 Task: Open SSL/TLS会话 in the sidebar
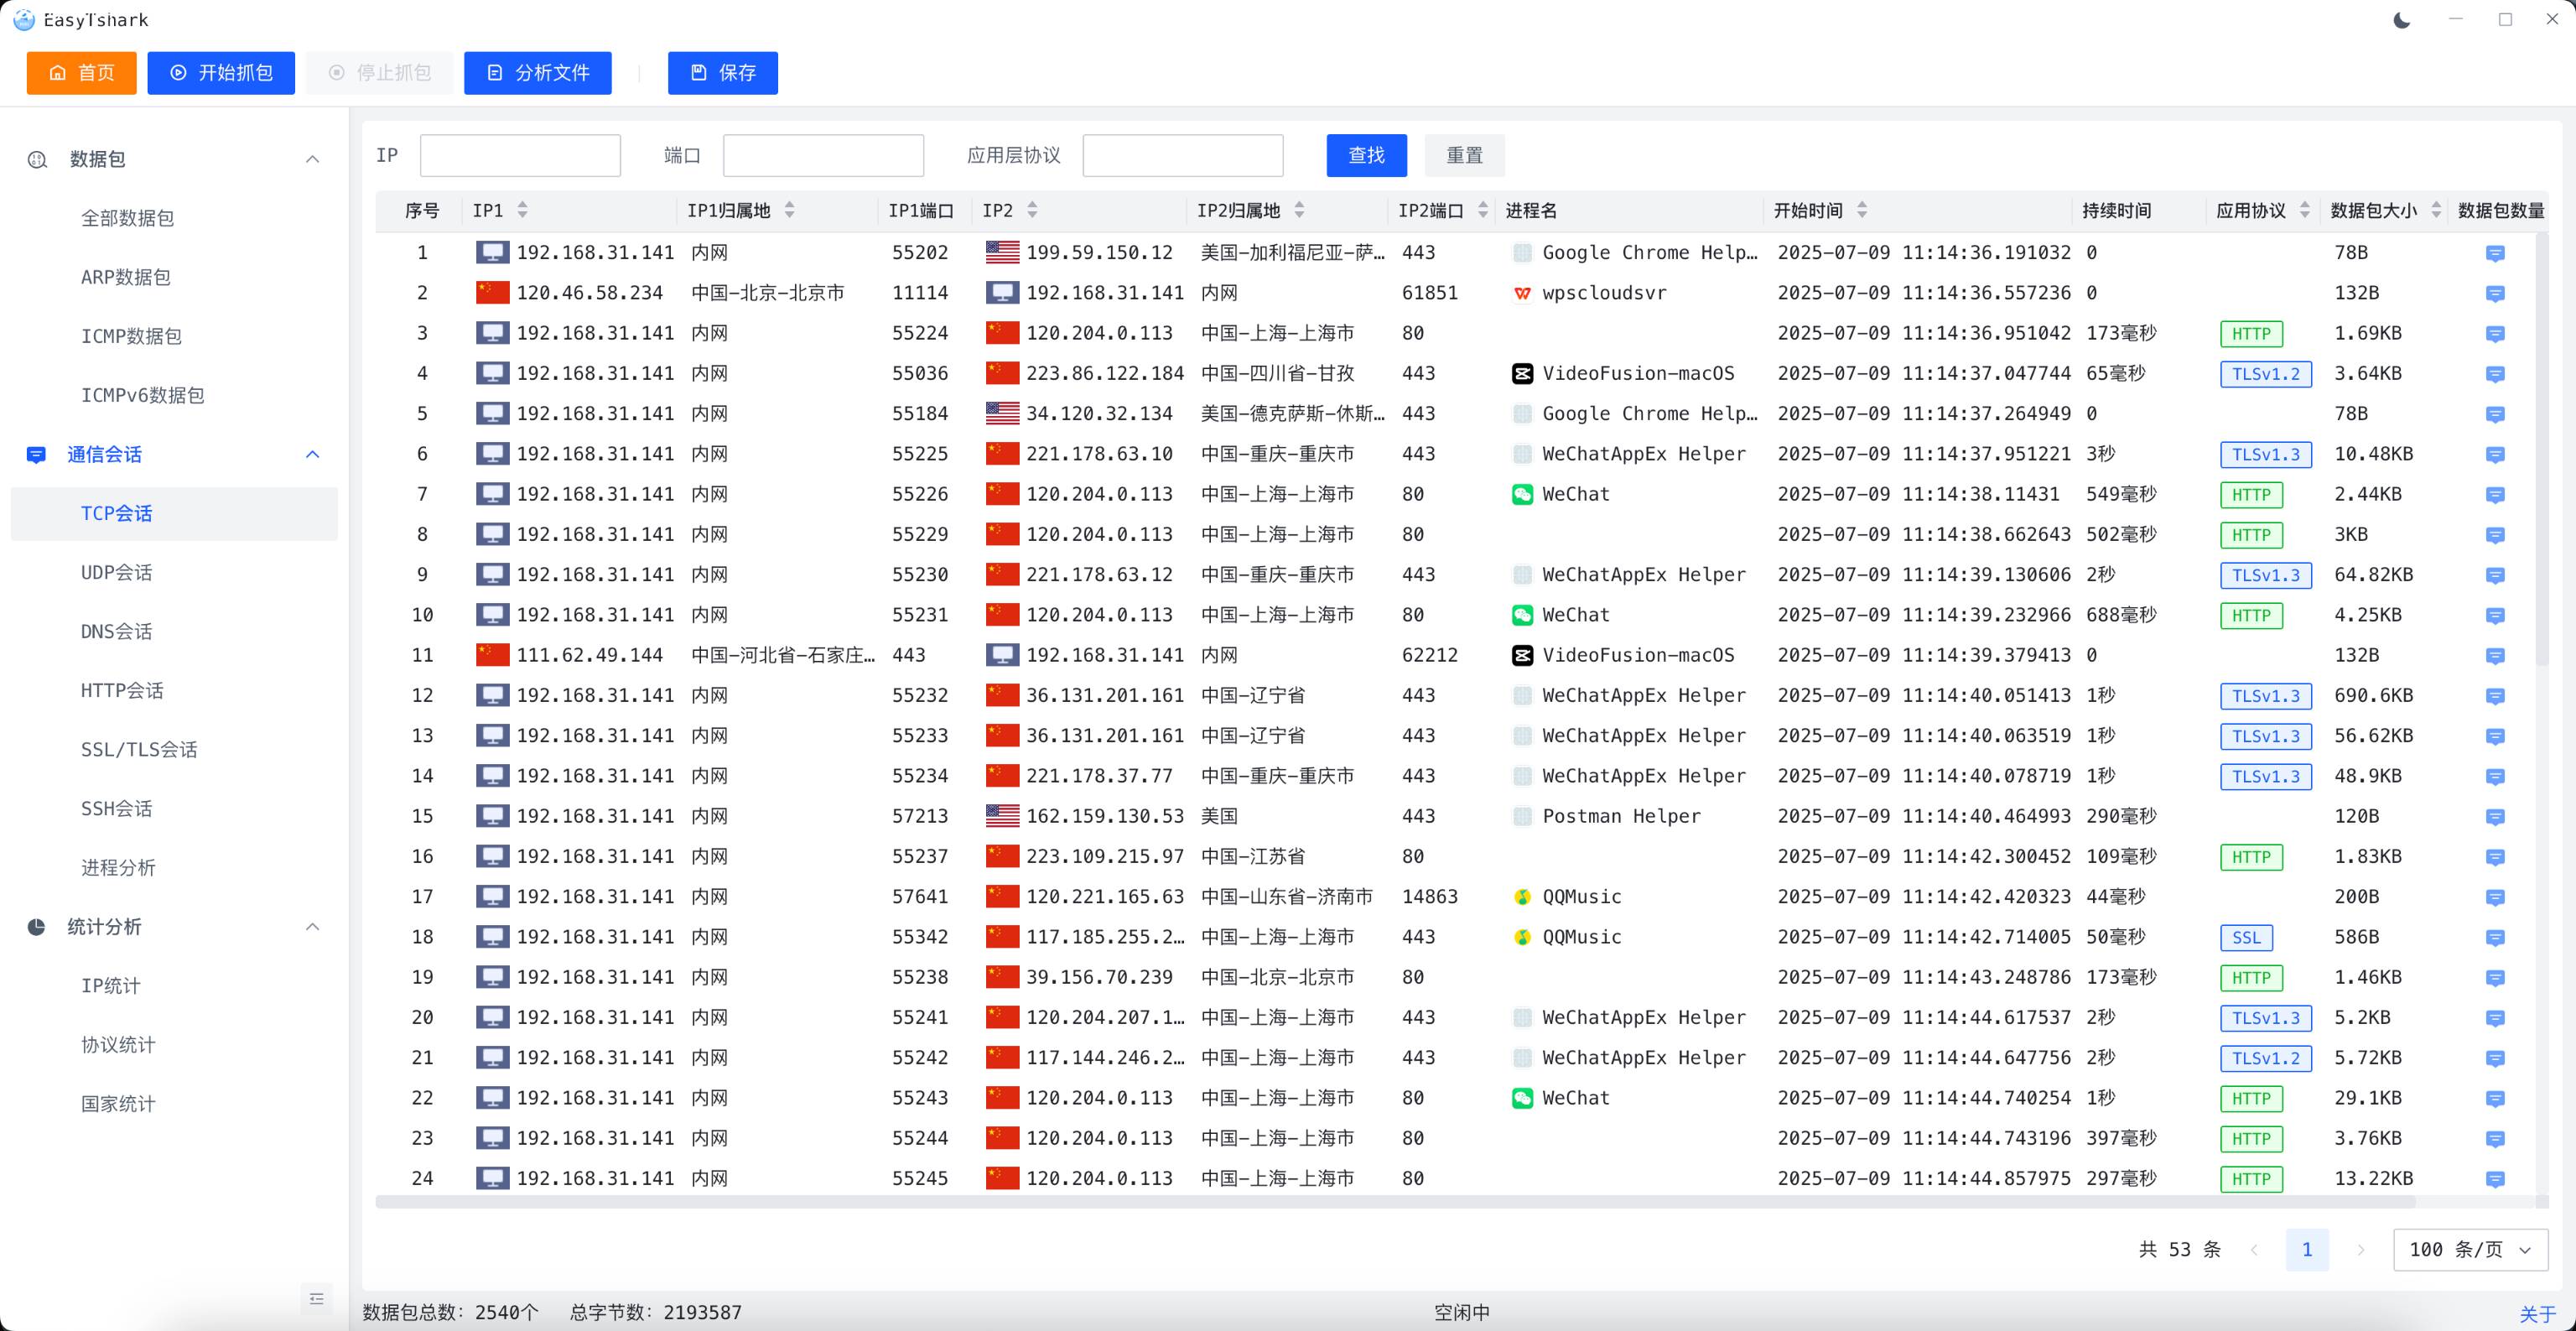[139, 749]
